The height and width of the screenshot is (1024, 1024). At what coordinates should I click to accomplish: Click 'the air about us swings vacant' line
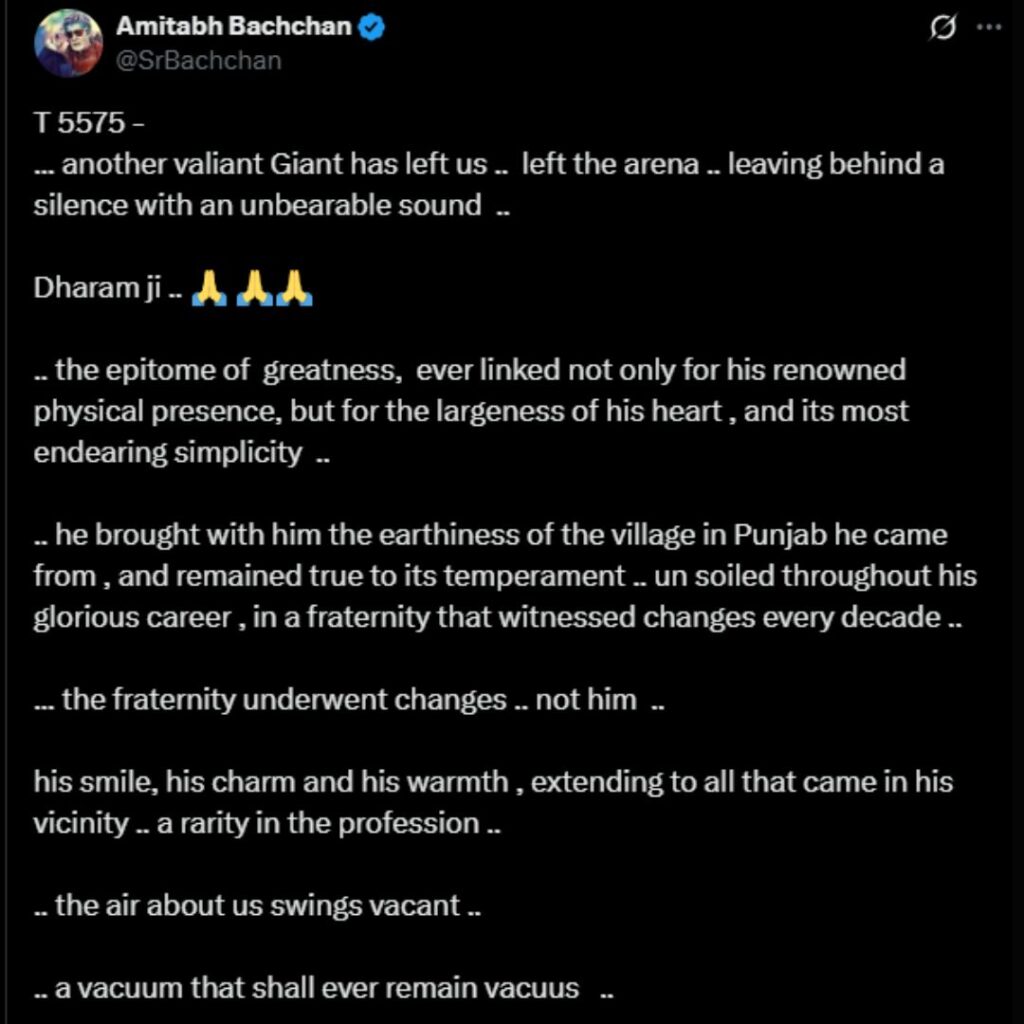(258, 906)
